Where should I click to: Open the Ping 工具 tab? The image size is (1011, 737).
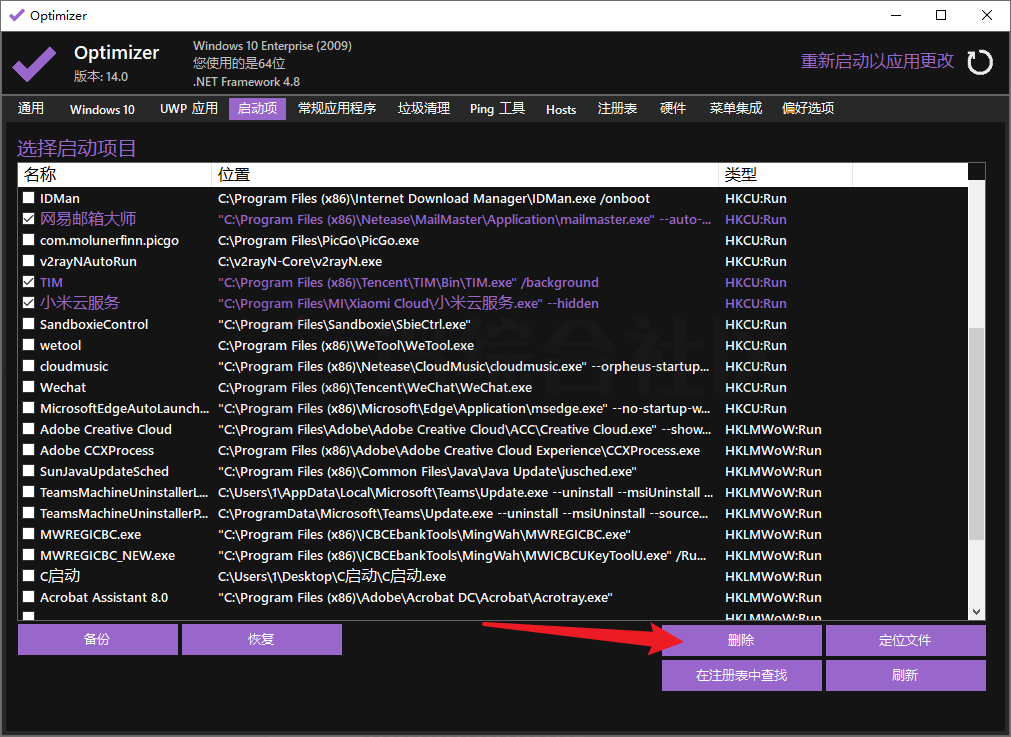point(497,108)
